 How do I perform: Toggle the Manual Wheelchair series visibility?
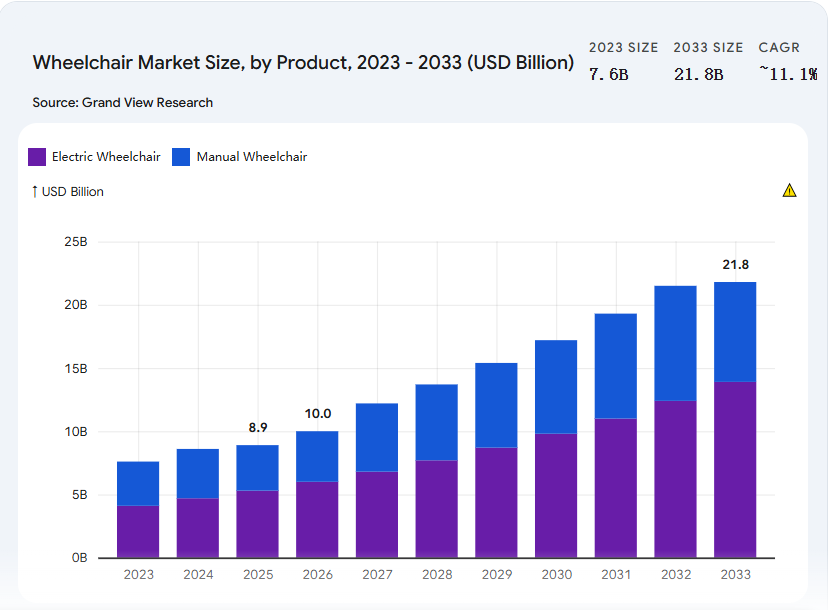239,157
